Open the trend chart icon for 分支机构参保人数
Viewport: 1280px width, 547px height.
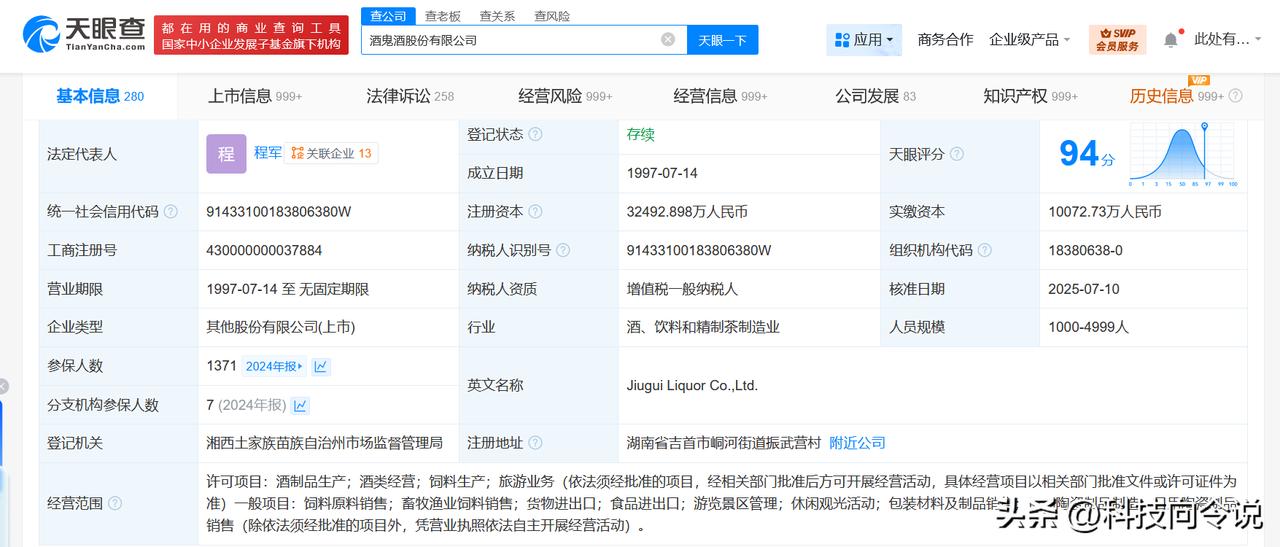[300, 405]
